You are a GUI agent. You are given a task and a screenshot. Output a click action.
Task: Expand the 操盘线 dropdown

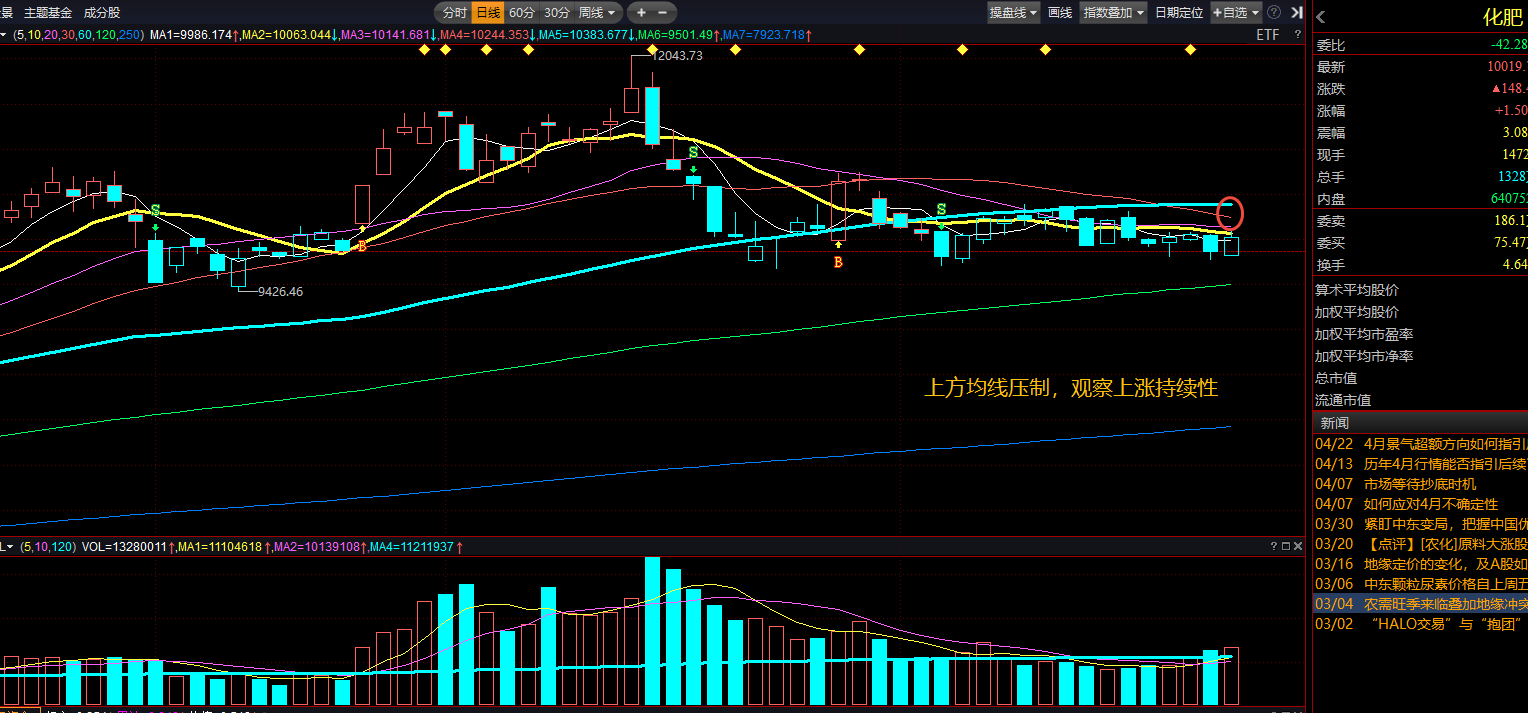click(1013, 13)
